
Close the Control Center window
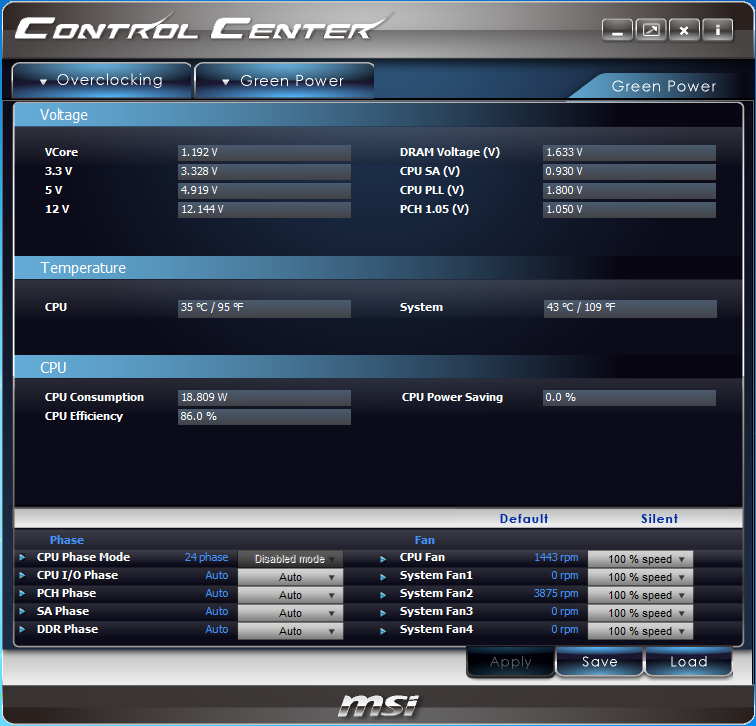684,30
